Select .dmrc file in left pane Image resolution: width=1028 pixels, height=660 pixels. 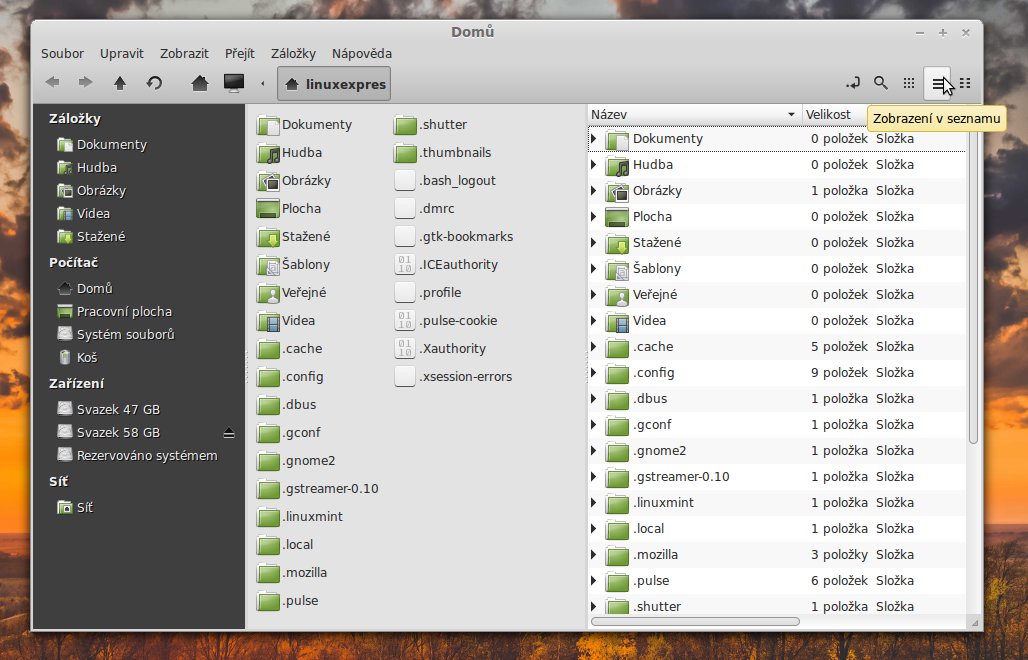(x=425, y=209)
